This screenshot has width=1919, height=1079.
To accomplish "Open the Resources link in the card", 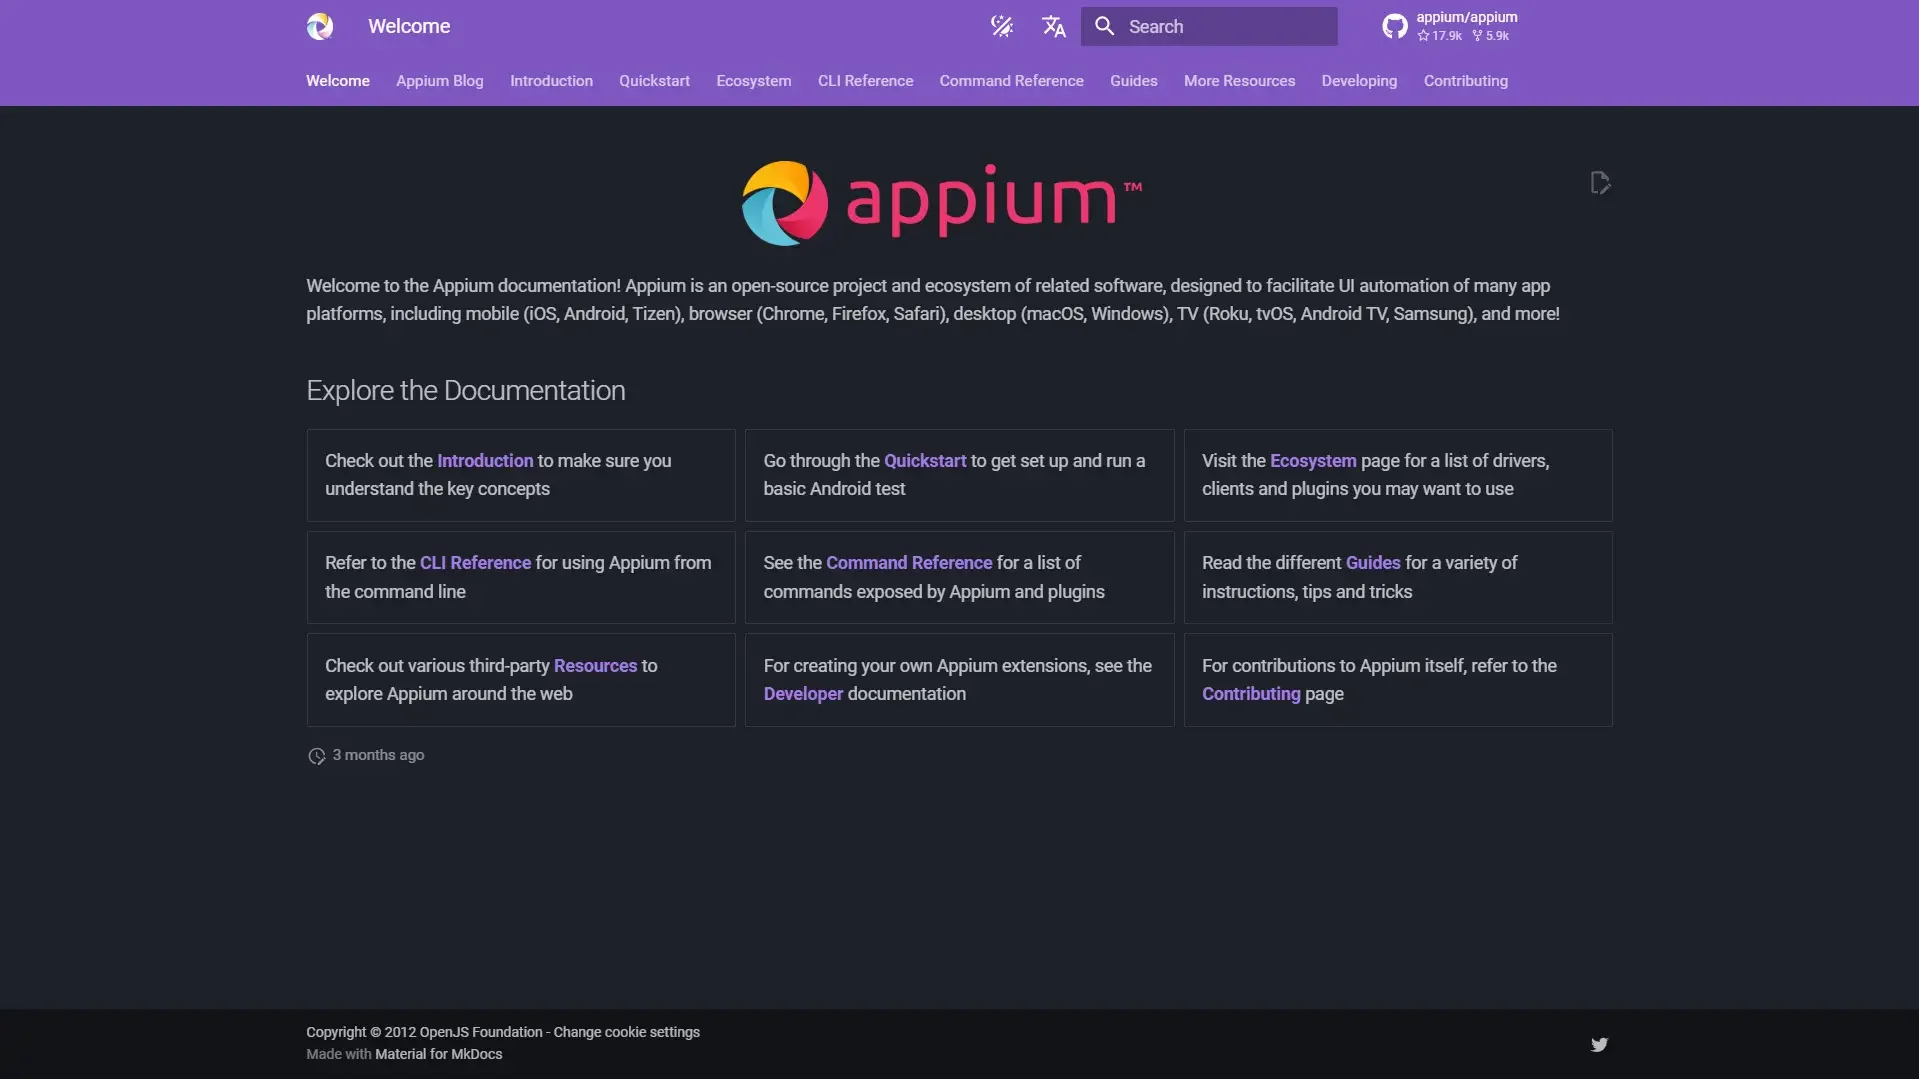I will [595, 666].
